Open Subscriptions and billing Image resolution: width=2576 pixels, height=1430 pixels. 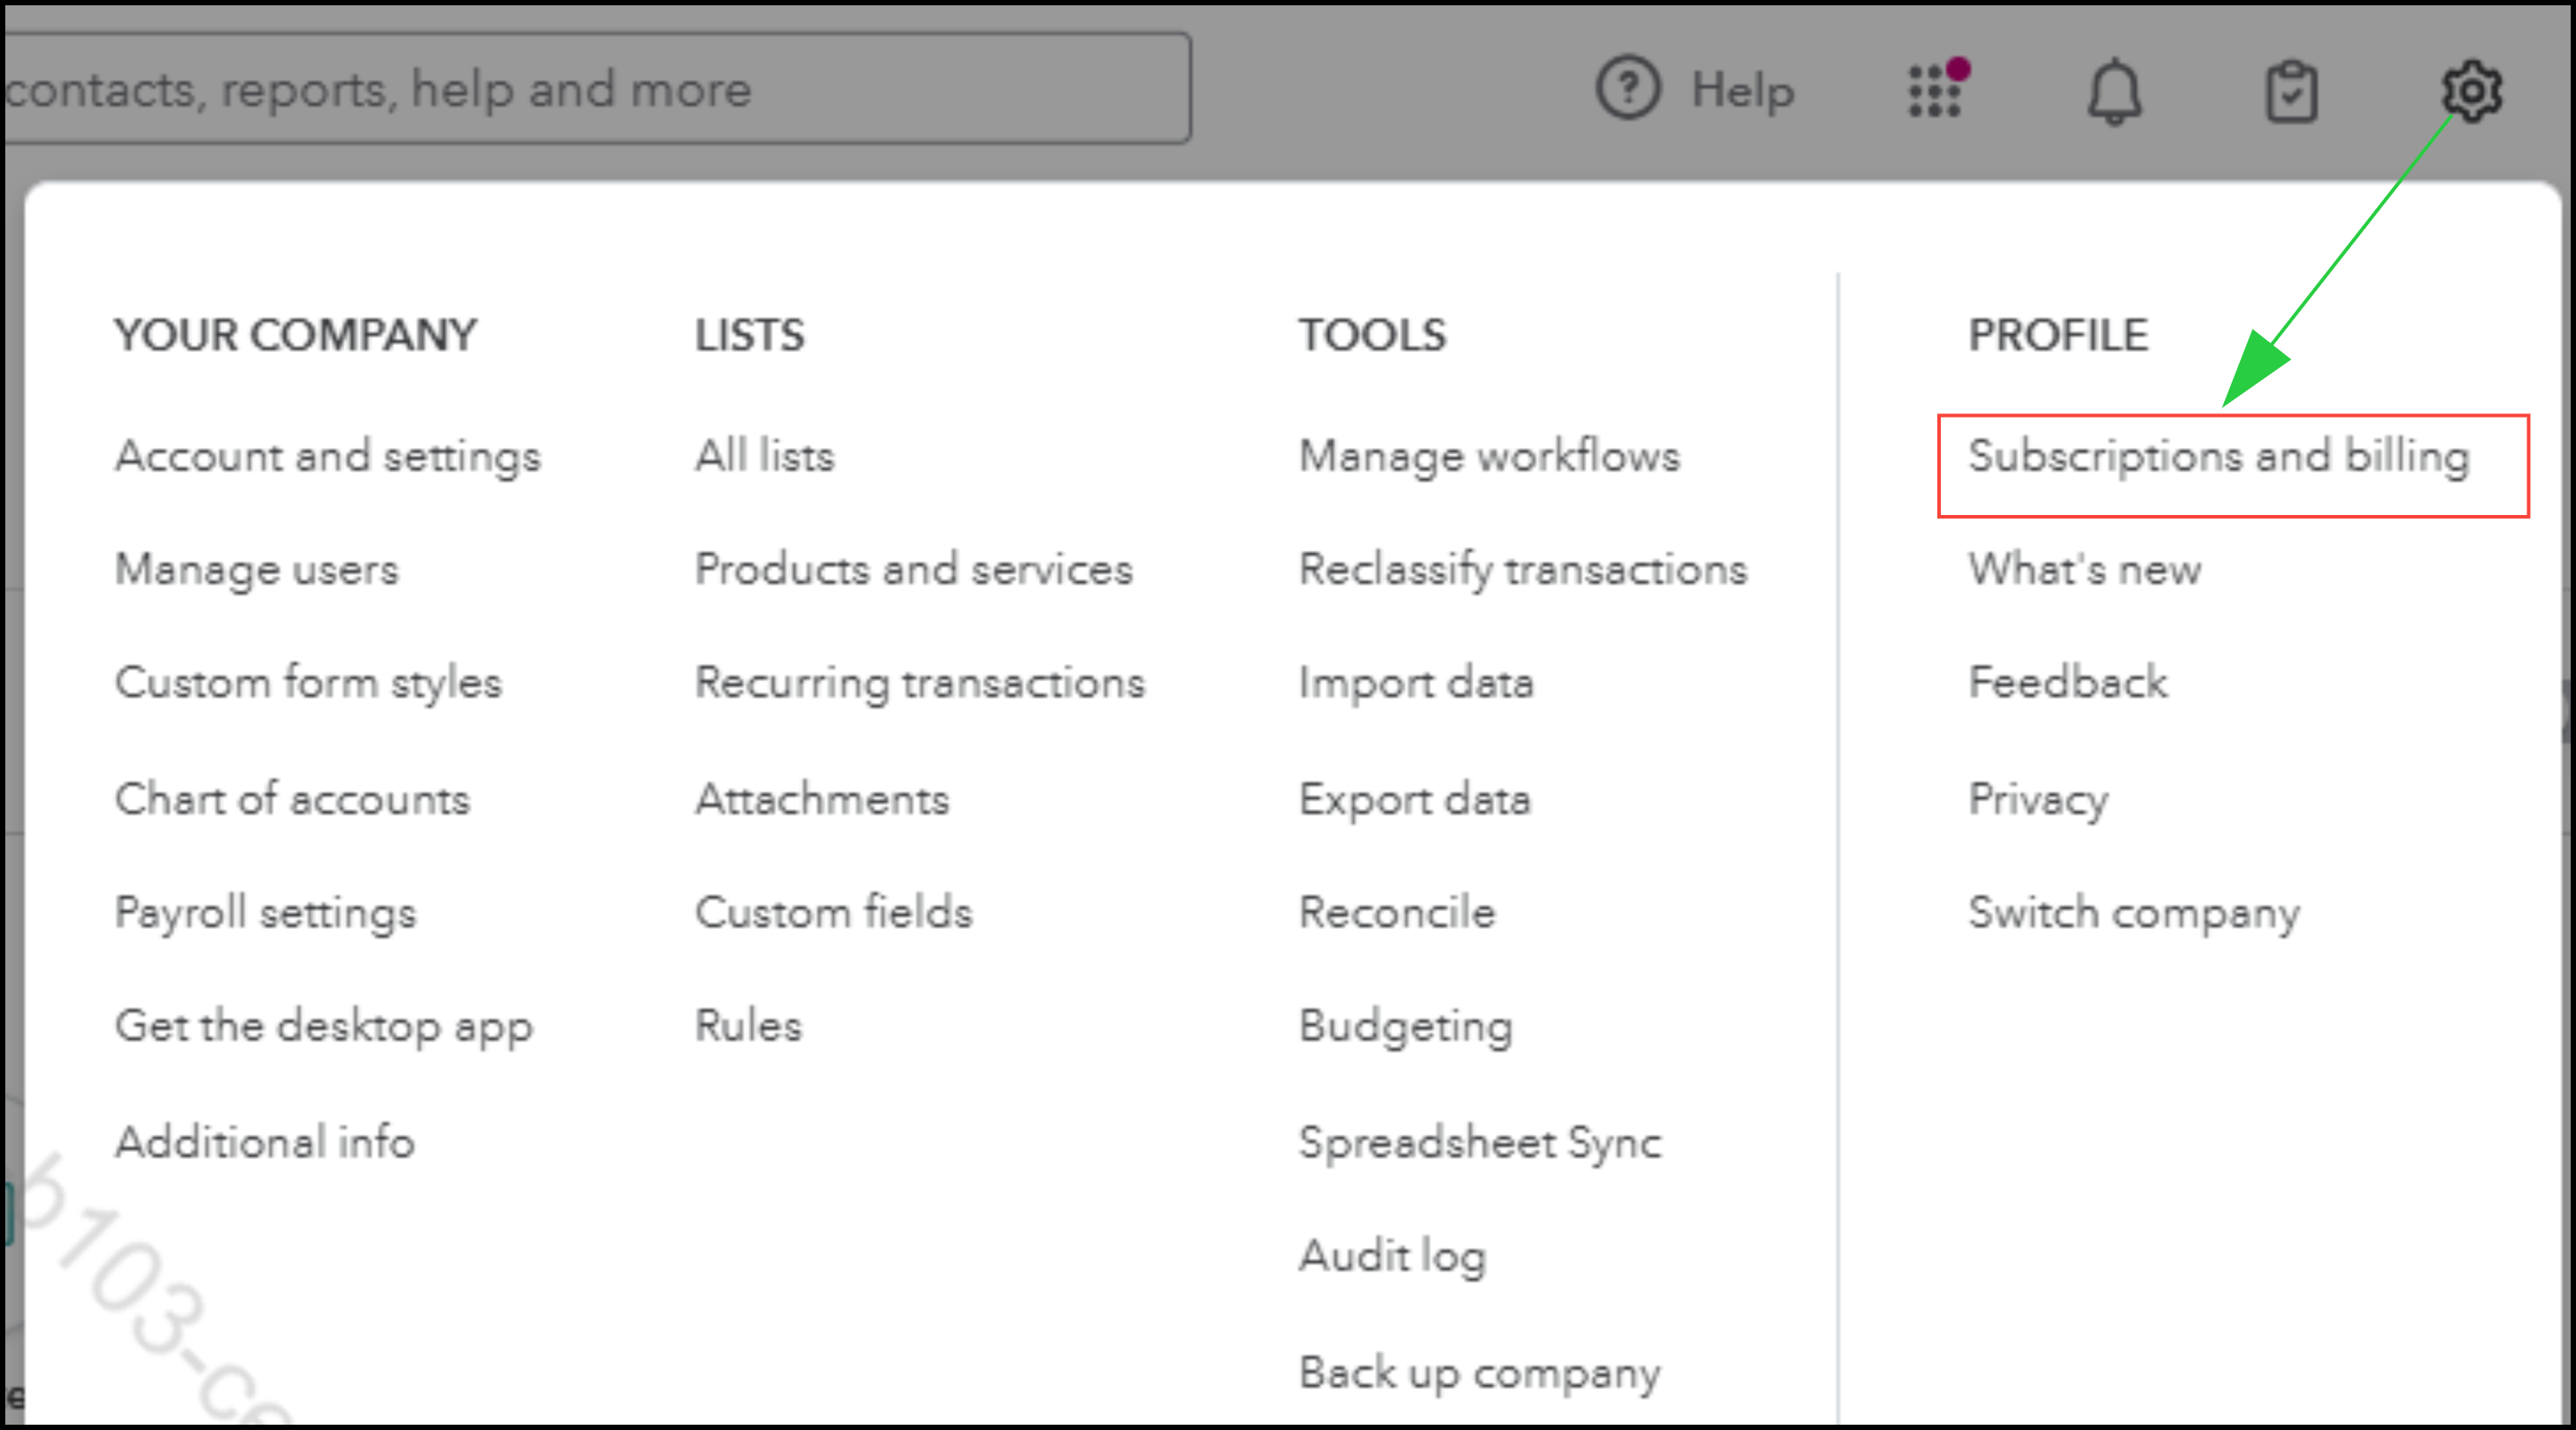coord(2219,456)
